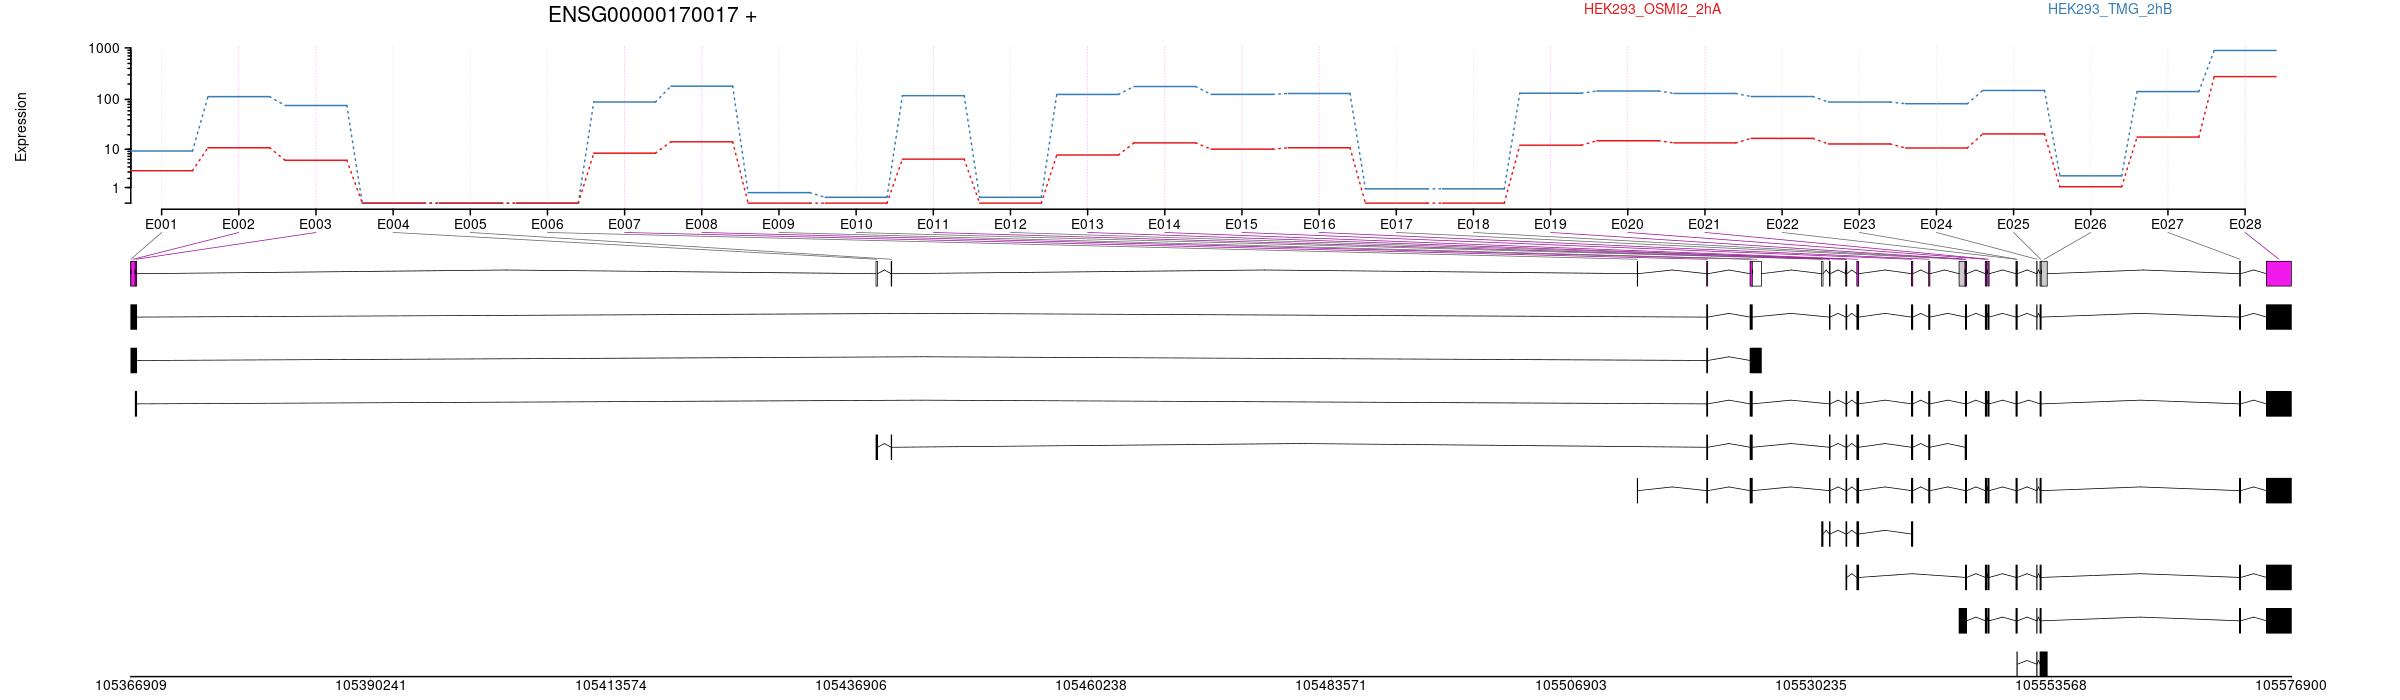Click red expression segment above E014
Viewport: 2400px width, 700px height.
[1164, 143]
